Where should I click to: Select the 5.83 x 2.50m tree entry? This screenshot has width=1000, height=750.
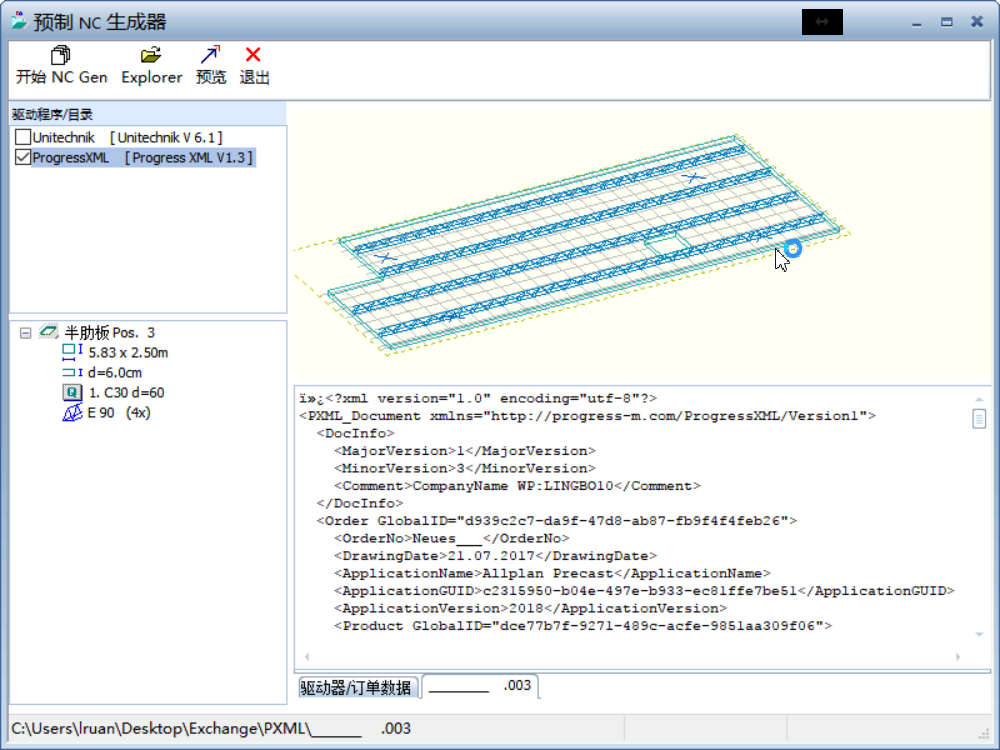[128, 353]
